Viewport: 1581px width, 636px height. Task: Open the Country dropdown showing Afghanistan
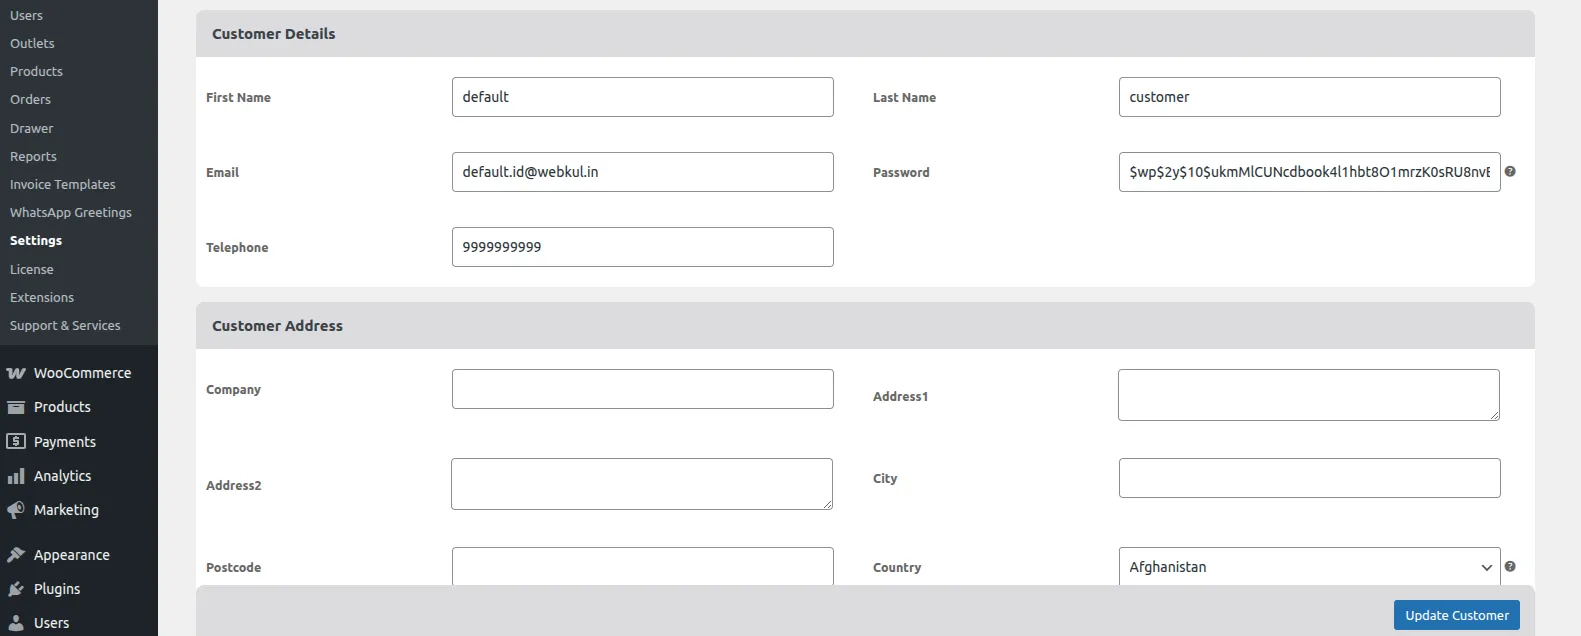point(1308,567)
